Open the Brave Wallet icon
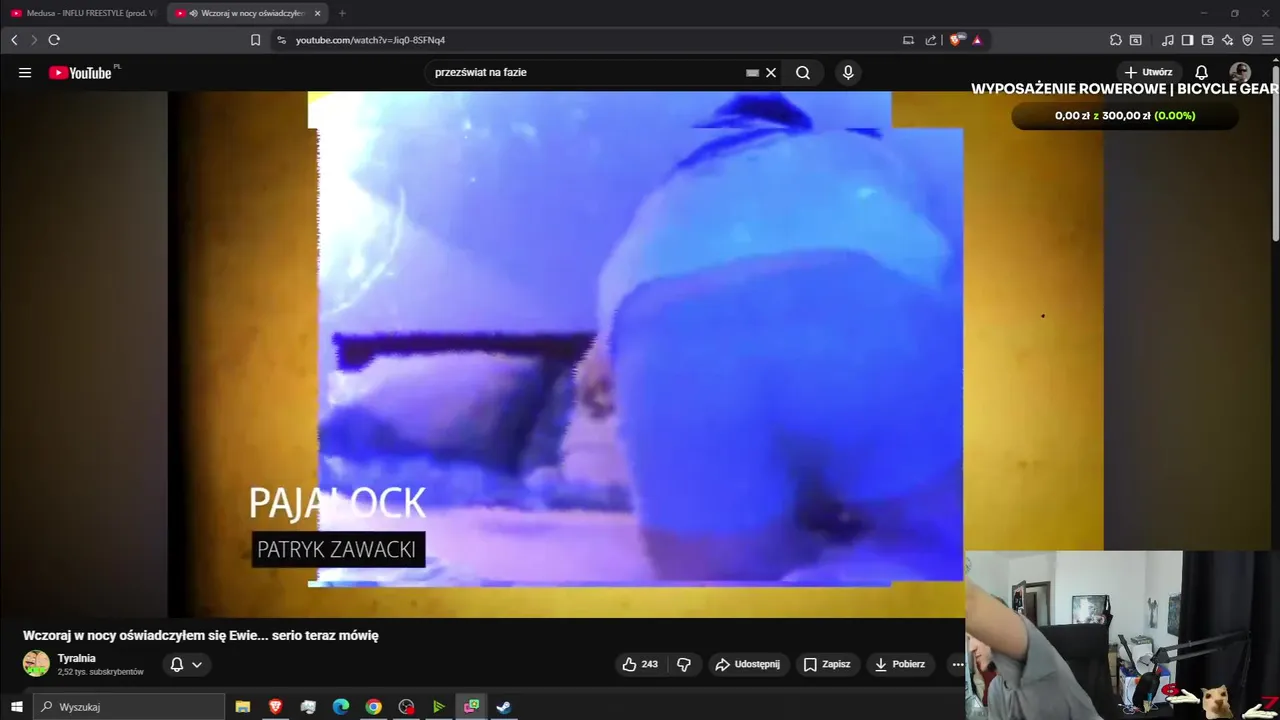 tap(1208, 40)
